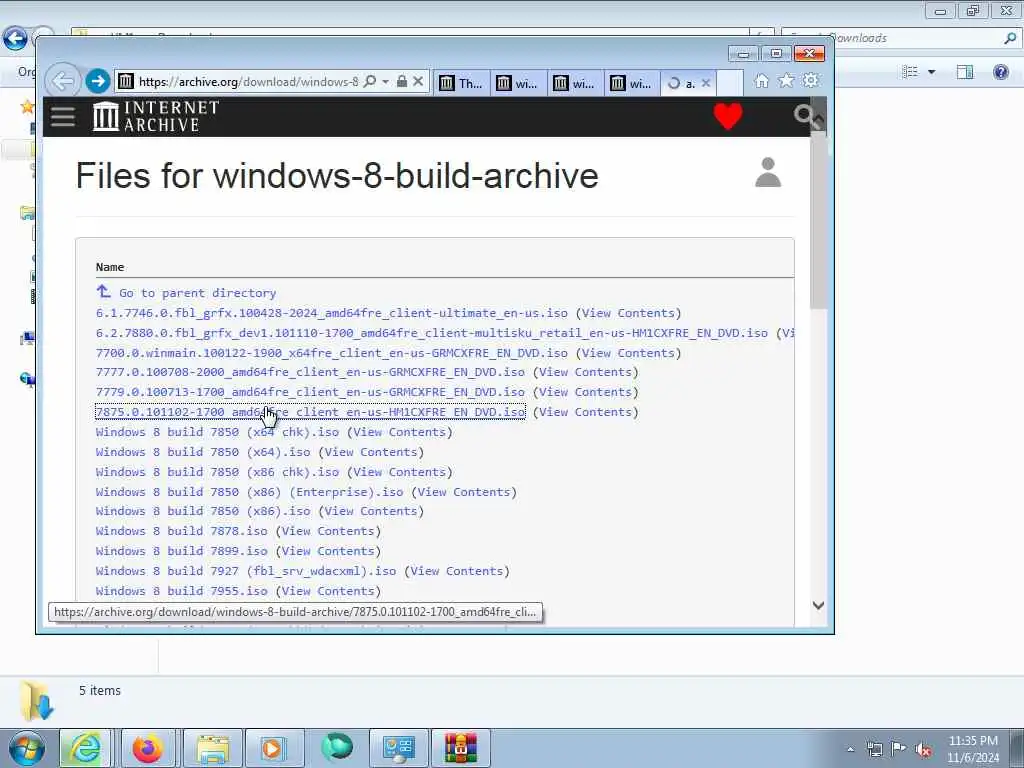Open the Internet Archive hamburger menu
This screenshot has width=1024, height=768.
(63, 117)
